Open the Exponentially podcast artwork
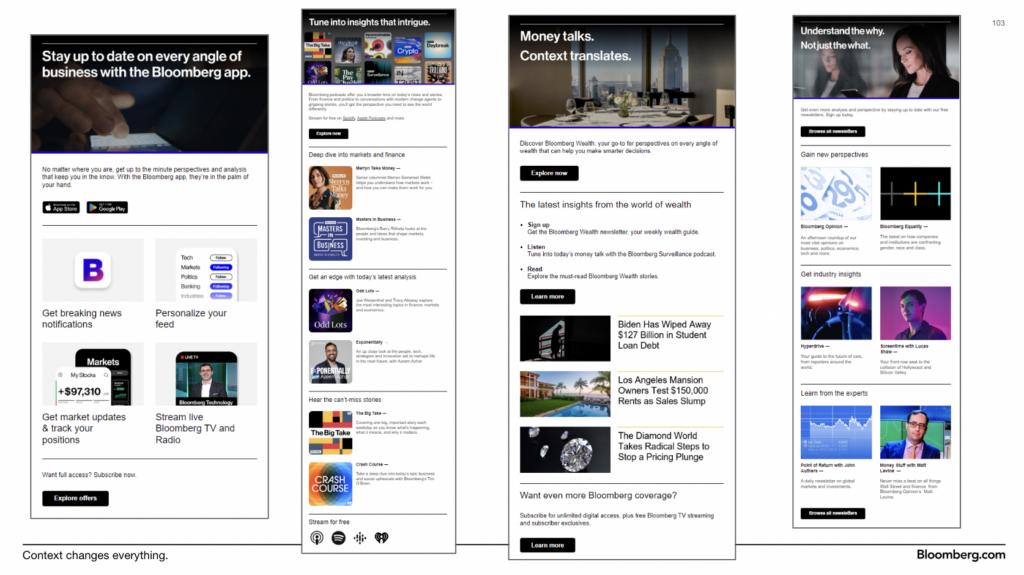This screenshot has width=1024, height=575. (330, 361)
